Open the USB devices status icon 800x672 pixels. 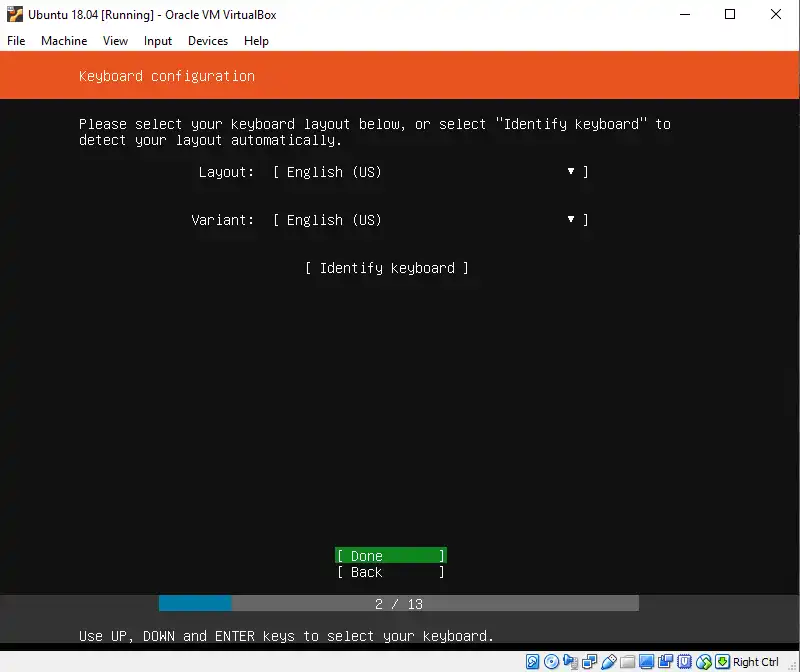pos(608,662)
